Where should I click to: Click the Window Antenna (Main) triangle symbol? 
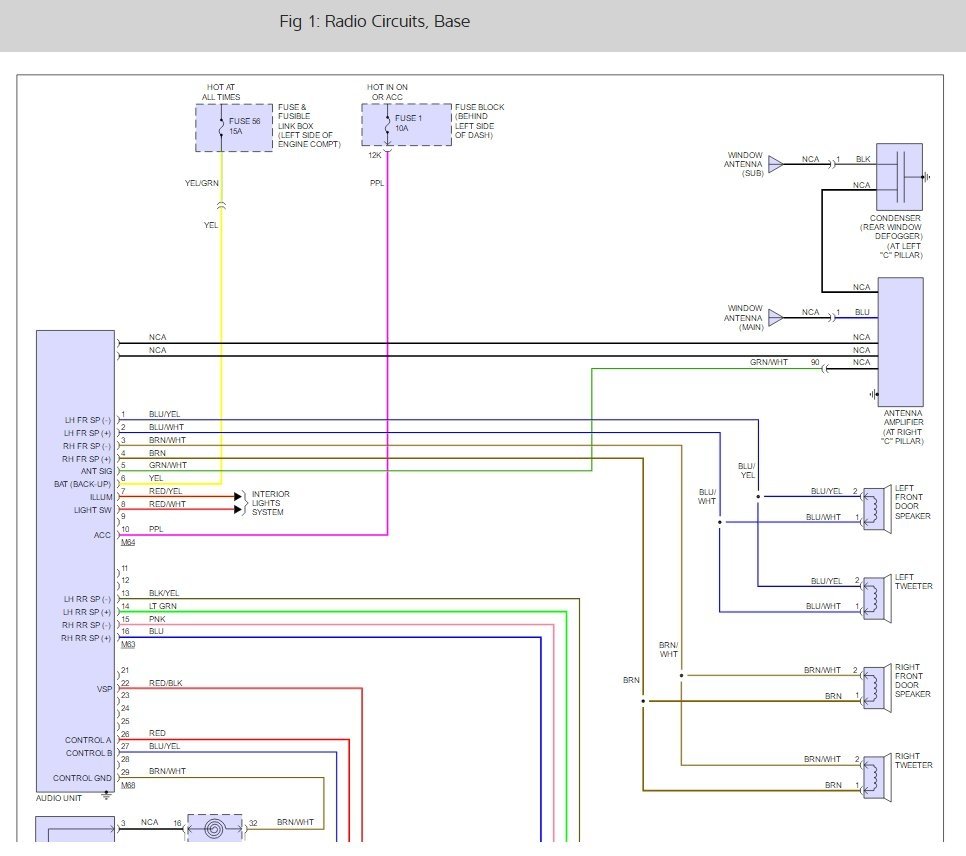click(x=776, y=317)
